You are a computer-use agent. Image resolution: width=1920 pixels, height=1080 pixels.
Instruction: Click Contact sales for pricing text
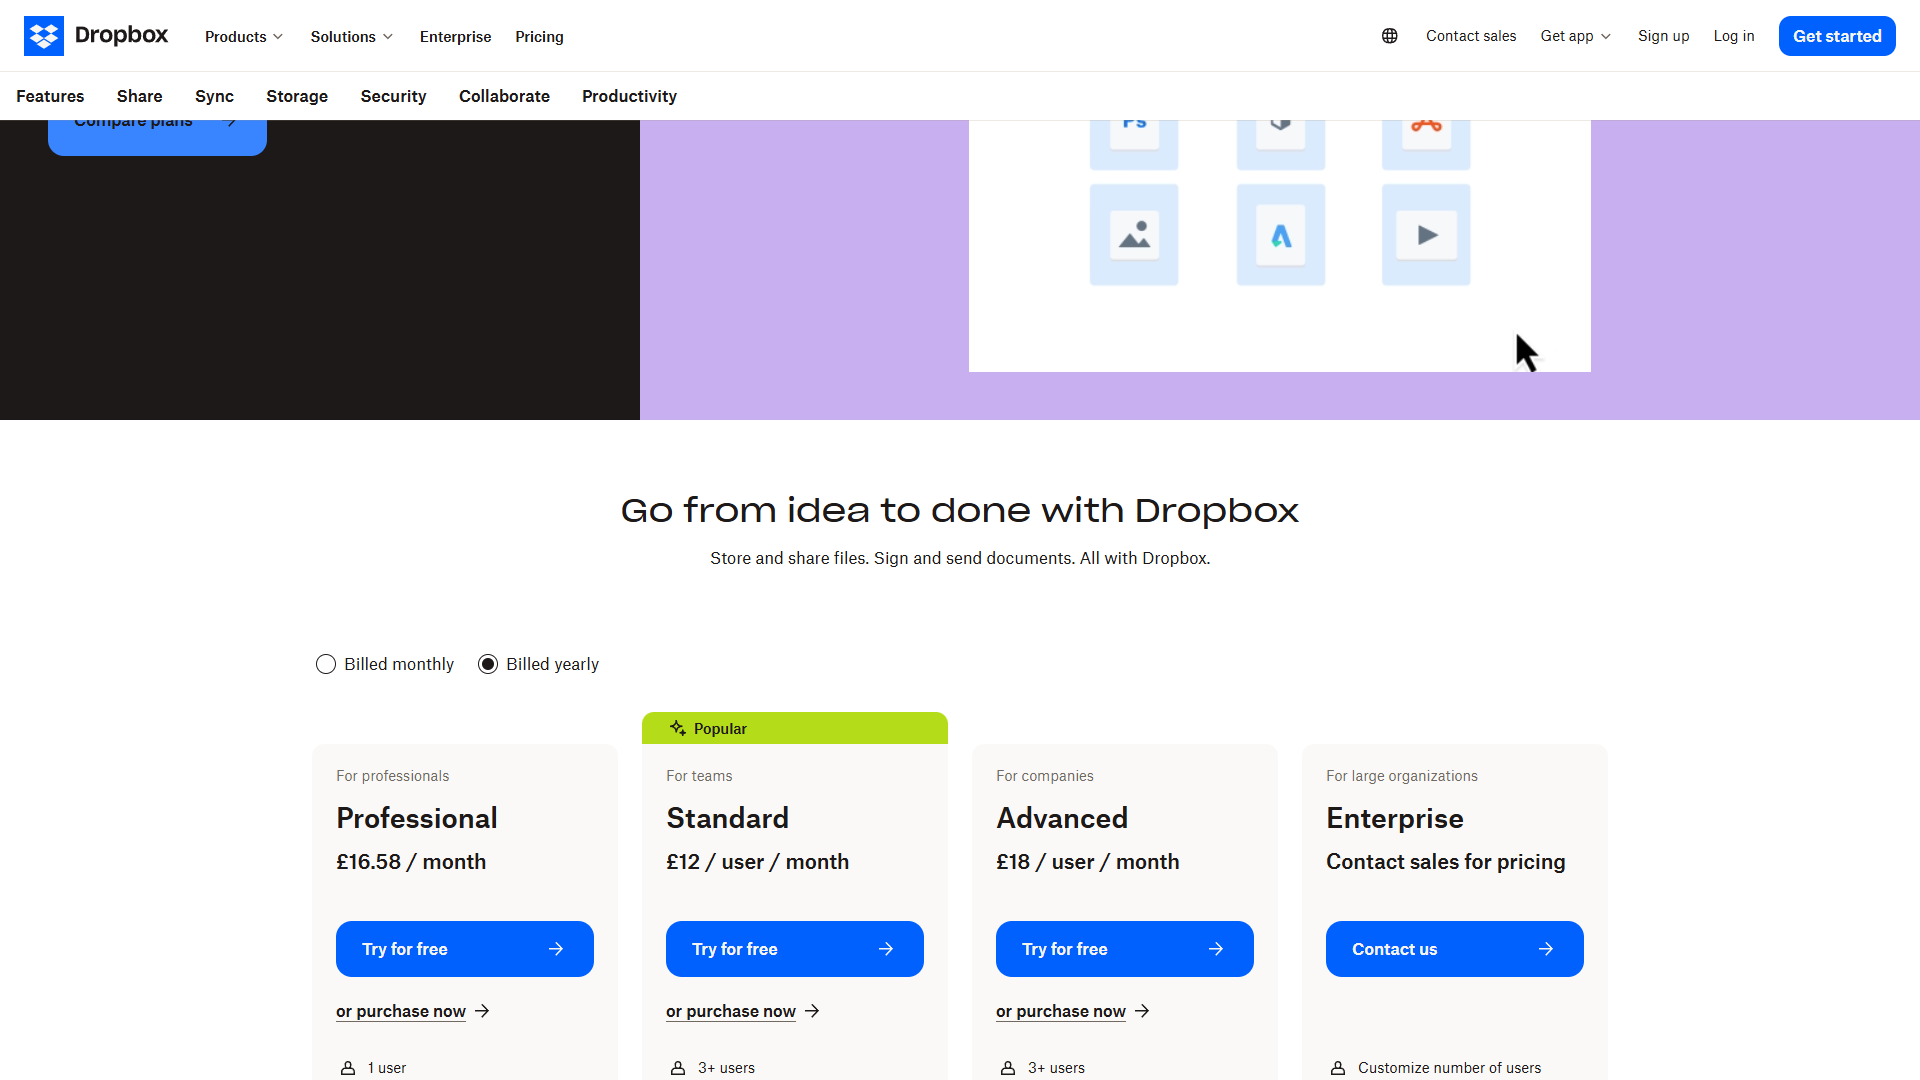point(1446,862)
